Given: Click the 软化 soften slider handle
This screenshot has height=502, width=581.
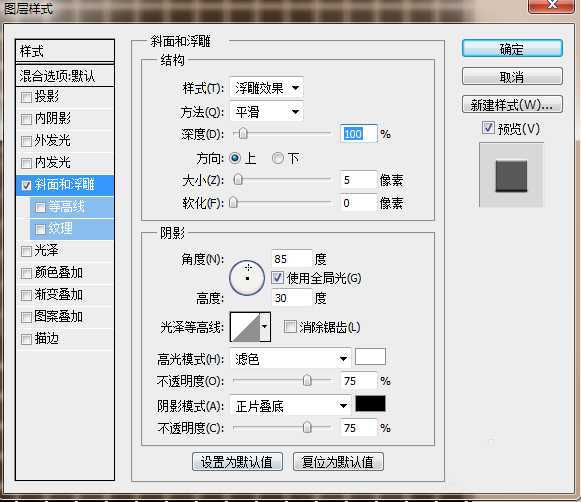Looking at the screenshot, I should point(233,203).
